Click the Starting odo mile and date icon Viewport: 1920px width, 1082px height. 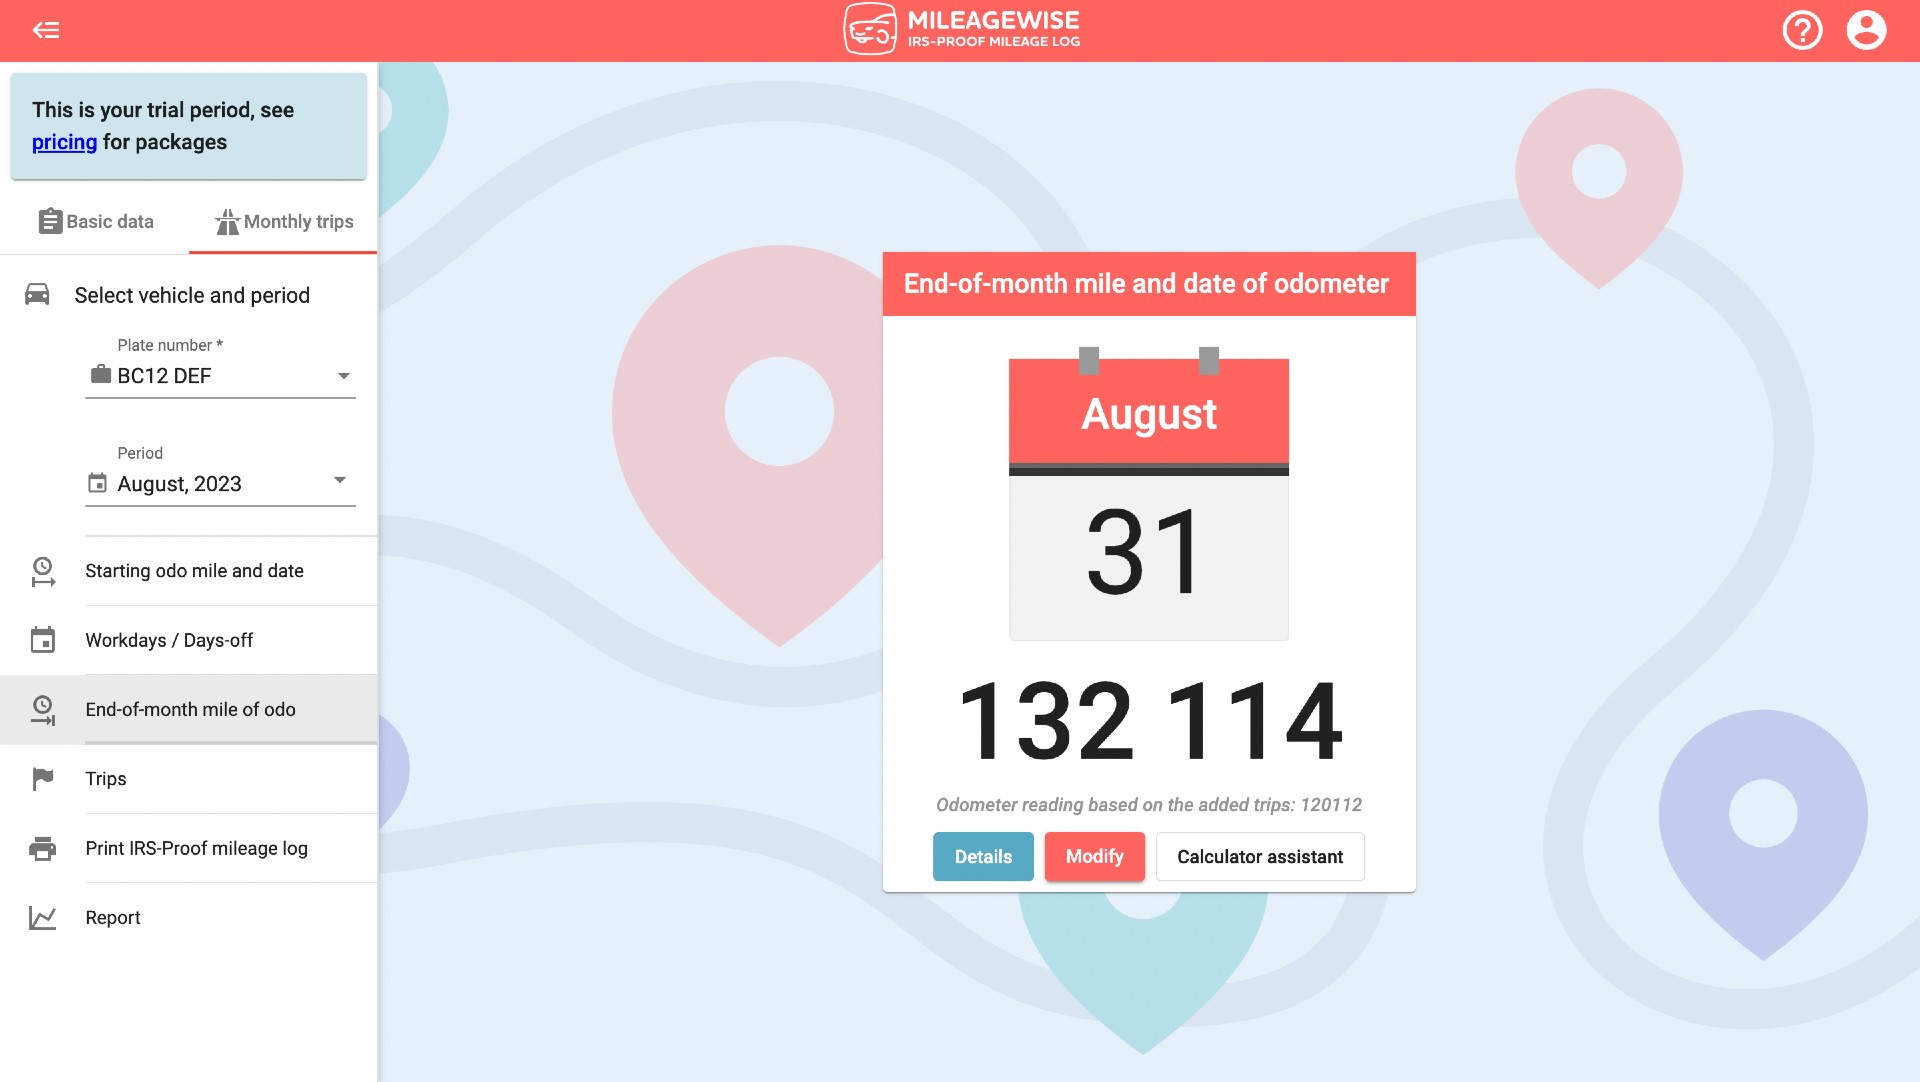click(x=41, y=571)
